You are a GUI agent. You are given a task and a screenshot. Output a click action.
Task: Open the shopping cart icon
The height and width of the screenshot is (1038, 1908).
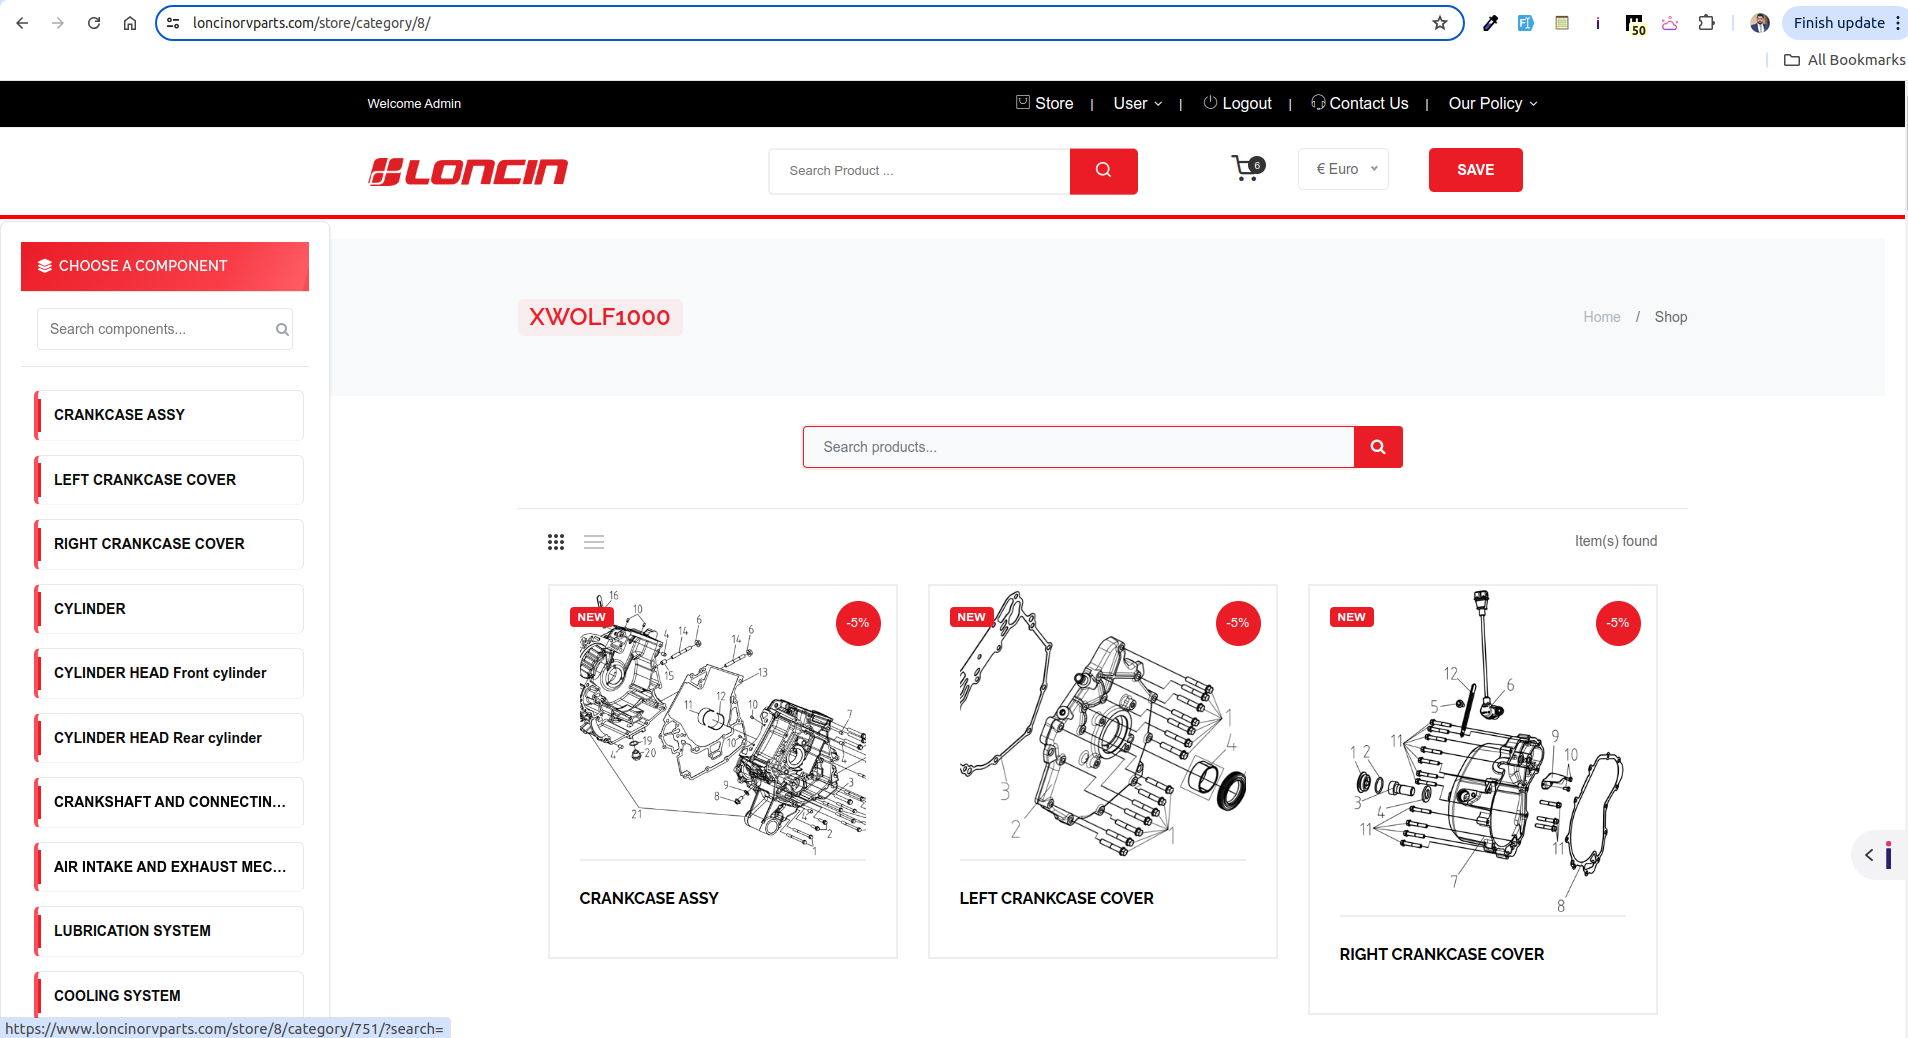tap(1246, 169)
